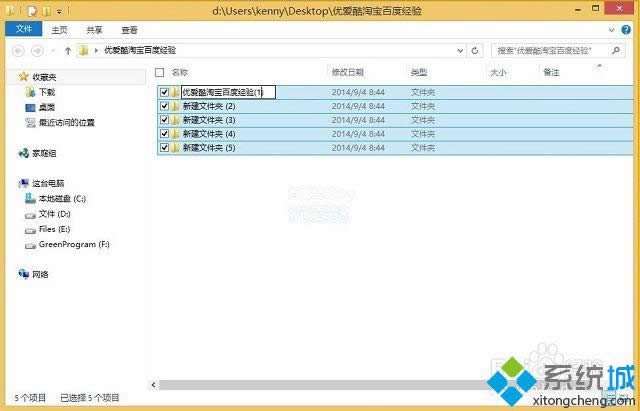This screenshot has width=640, height=411.
Task: Open Help with the question mark icon
Action: [x=626, y=30]
